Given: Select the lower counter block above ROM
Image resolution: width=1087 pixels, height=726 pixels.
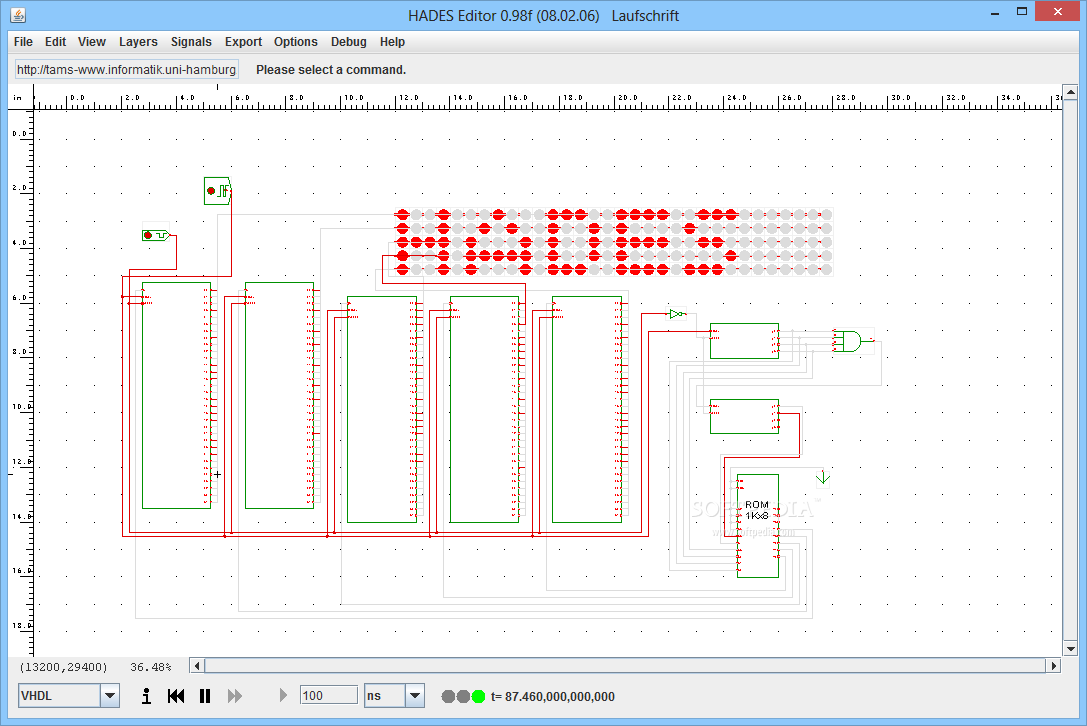Looking at the screenshot, I should tap(745, 416).
